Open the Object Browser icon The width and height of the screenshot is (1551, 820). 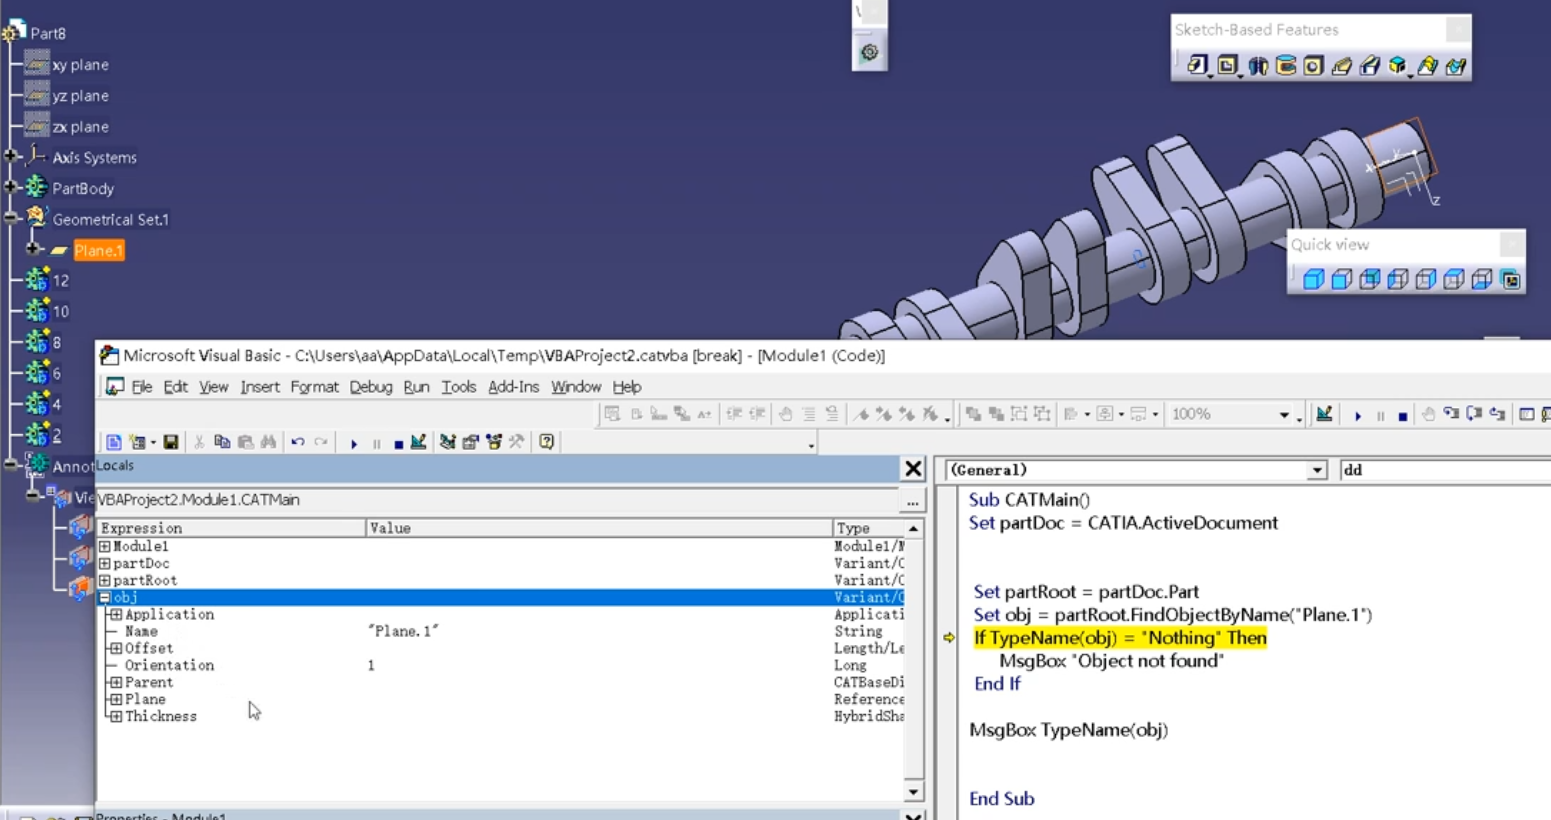click(x=494, y=442)
